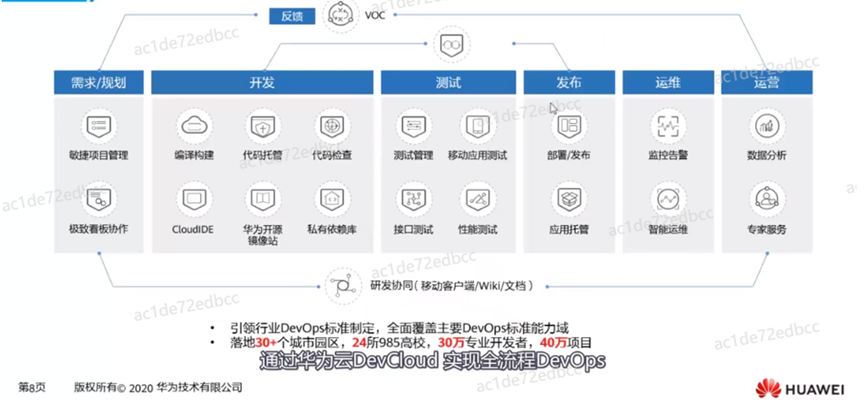Click the VOC circular icon

(x=343, y=15)
